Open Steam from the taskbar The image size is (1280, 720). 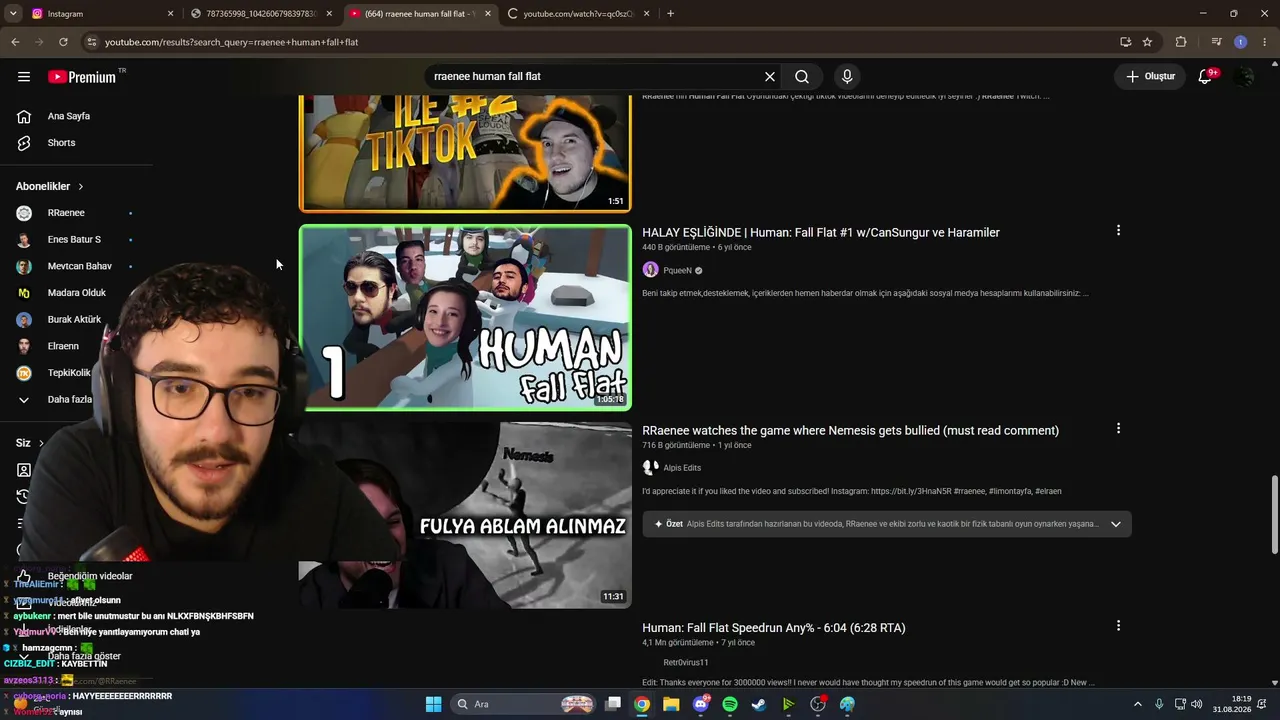pos(759,704)
